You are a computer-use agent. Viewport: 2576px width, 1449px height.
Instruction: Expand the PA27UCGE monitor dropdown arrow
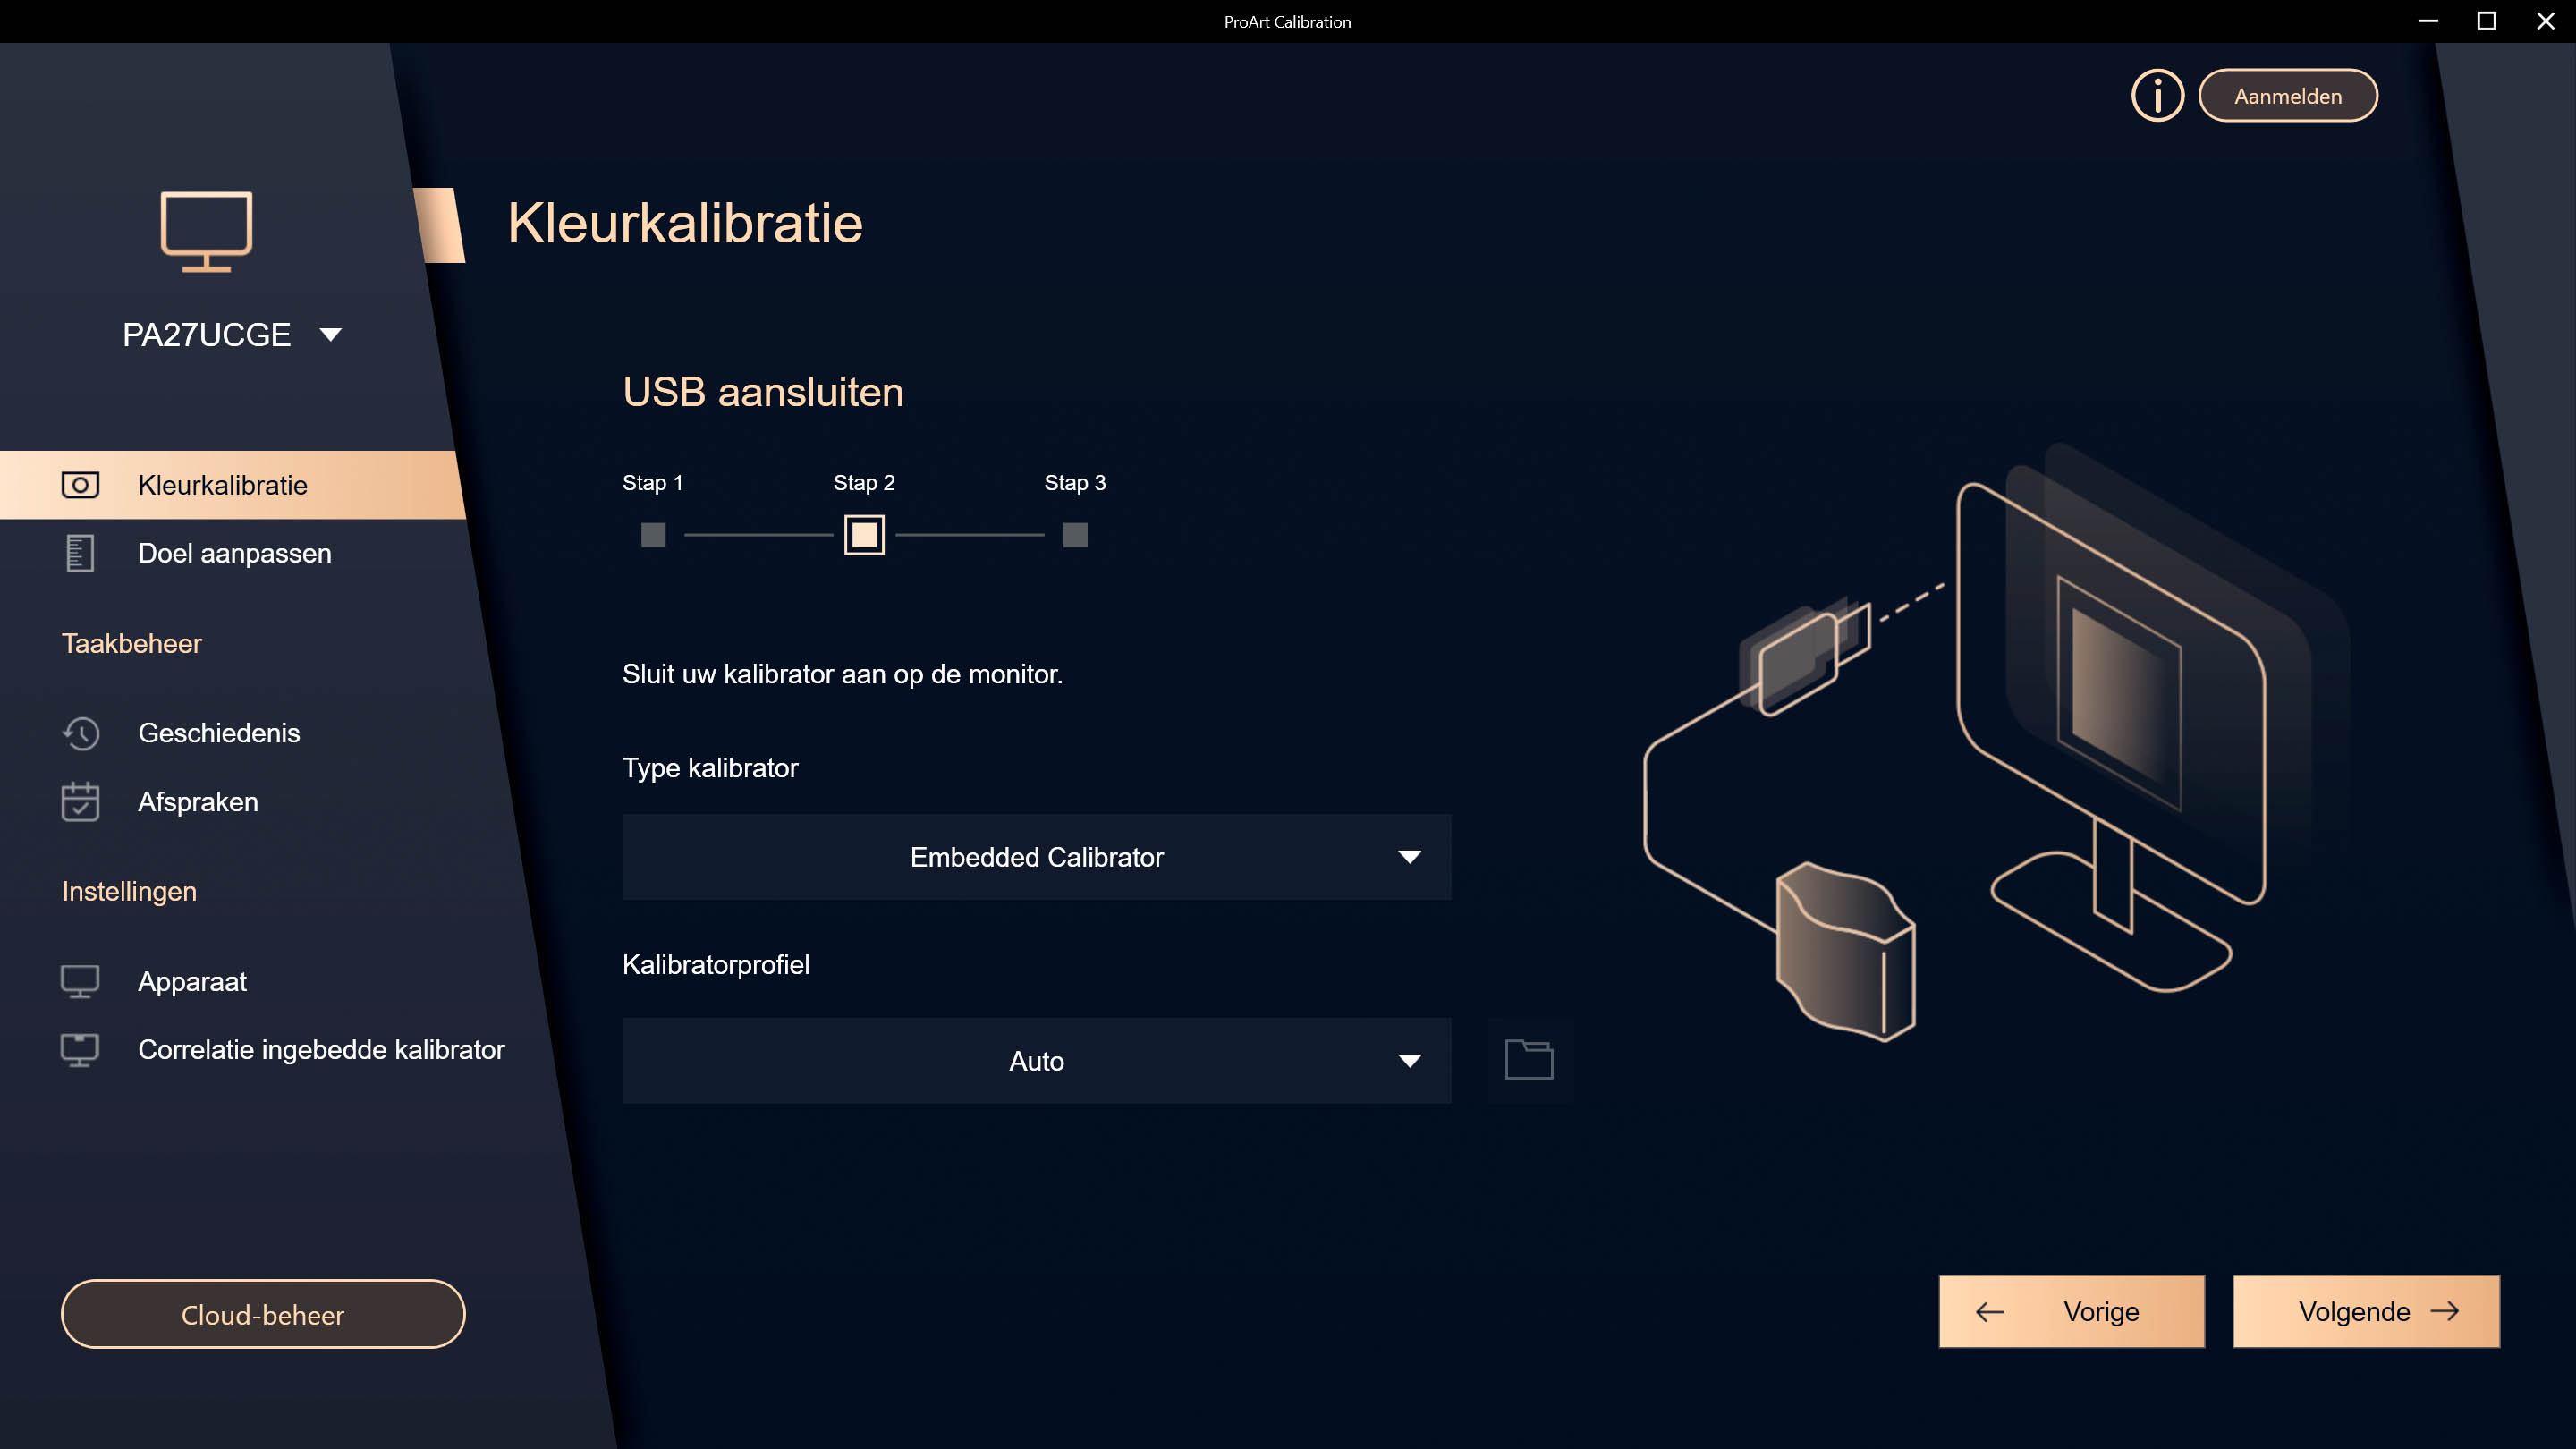(x=331, y=335)
